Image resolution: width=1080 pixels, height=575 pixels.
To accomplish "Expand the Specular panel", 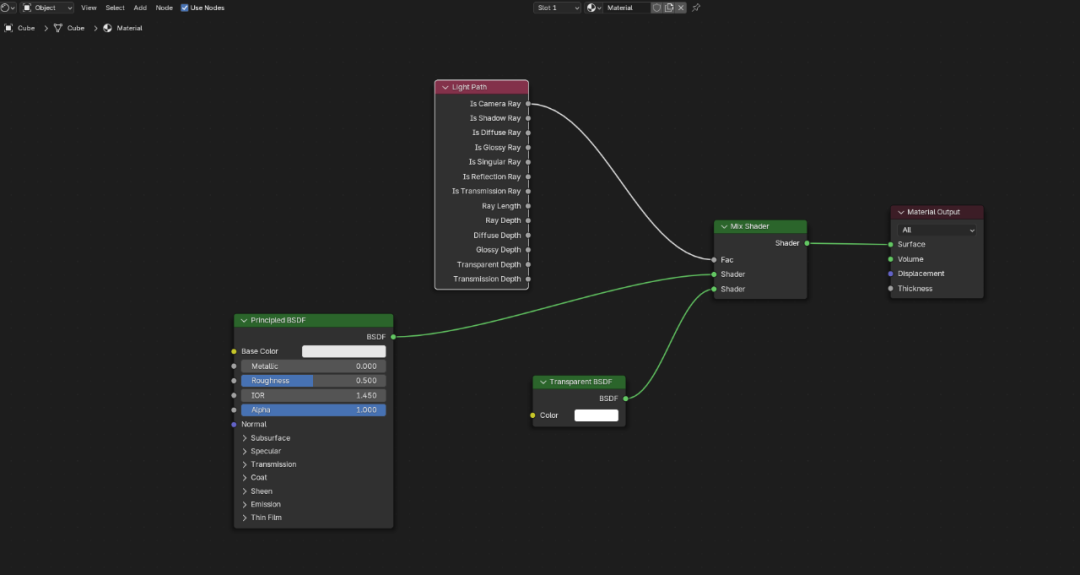I will 245,451.
